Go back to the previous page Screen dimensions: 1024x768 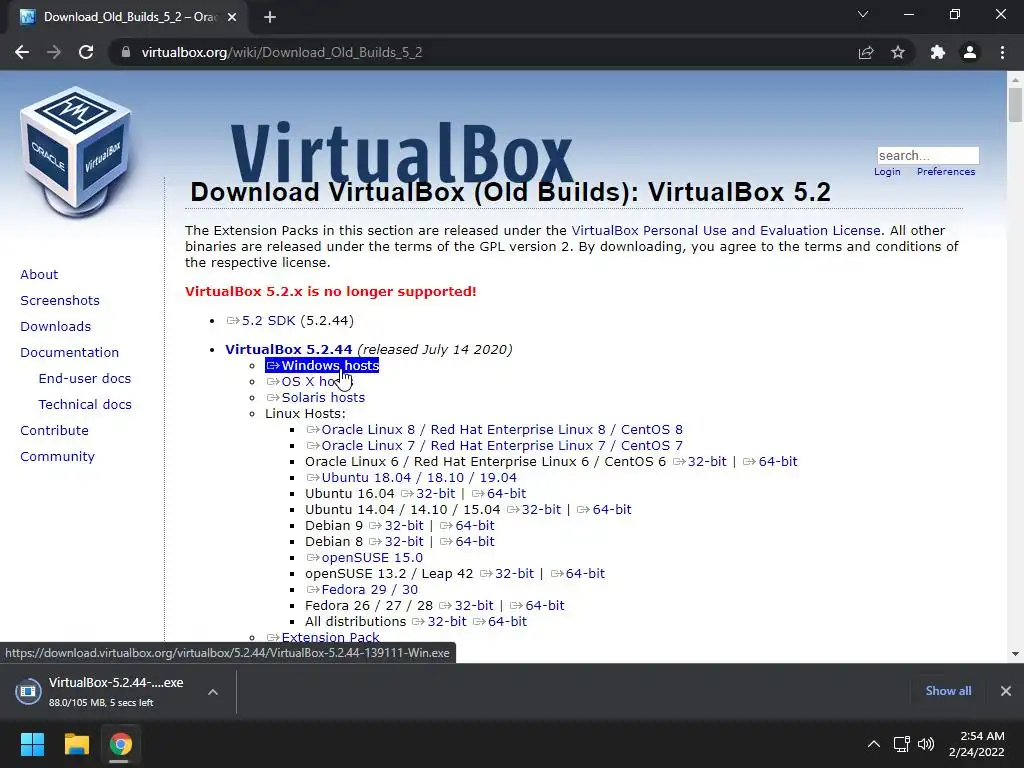point(22,52)
